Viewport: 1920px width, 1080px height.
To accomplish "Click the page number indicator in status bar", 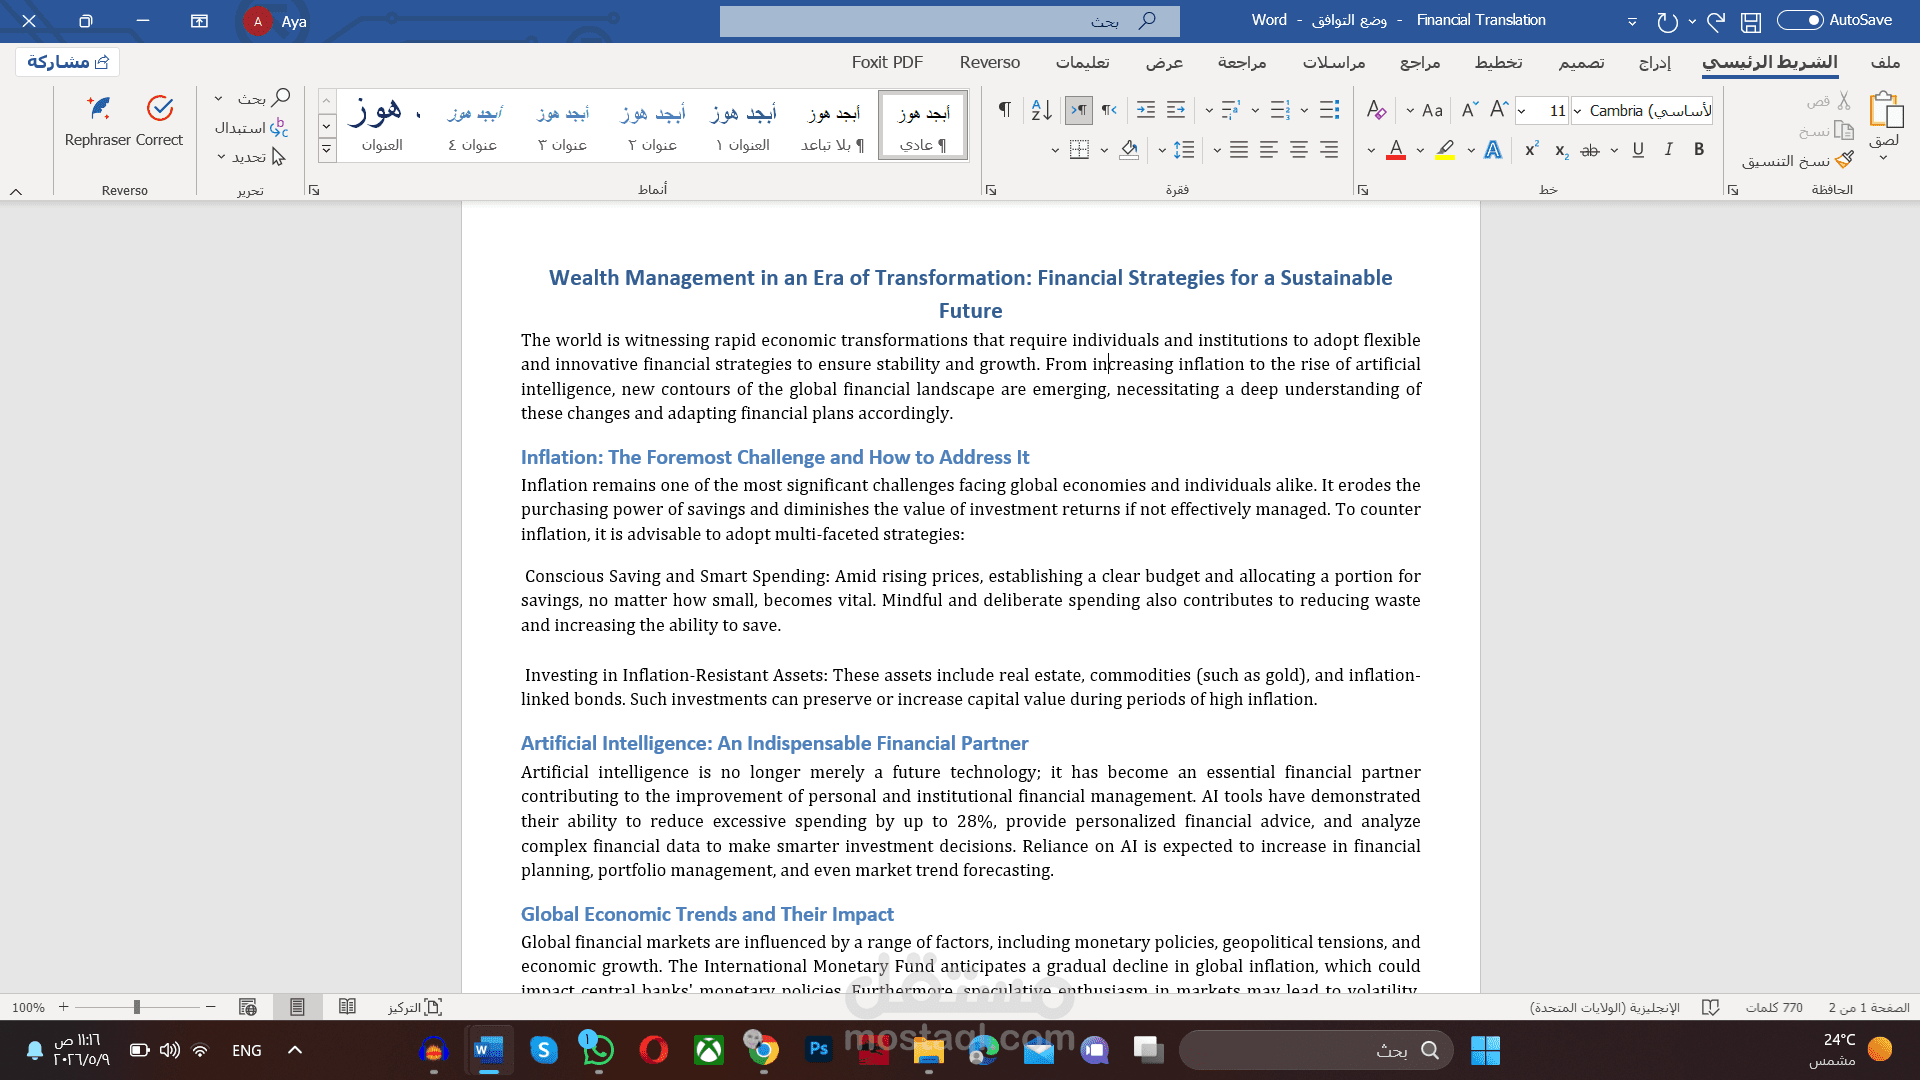I will [1869, 1007].
